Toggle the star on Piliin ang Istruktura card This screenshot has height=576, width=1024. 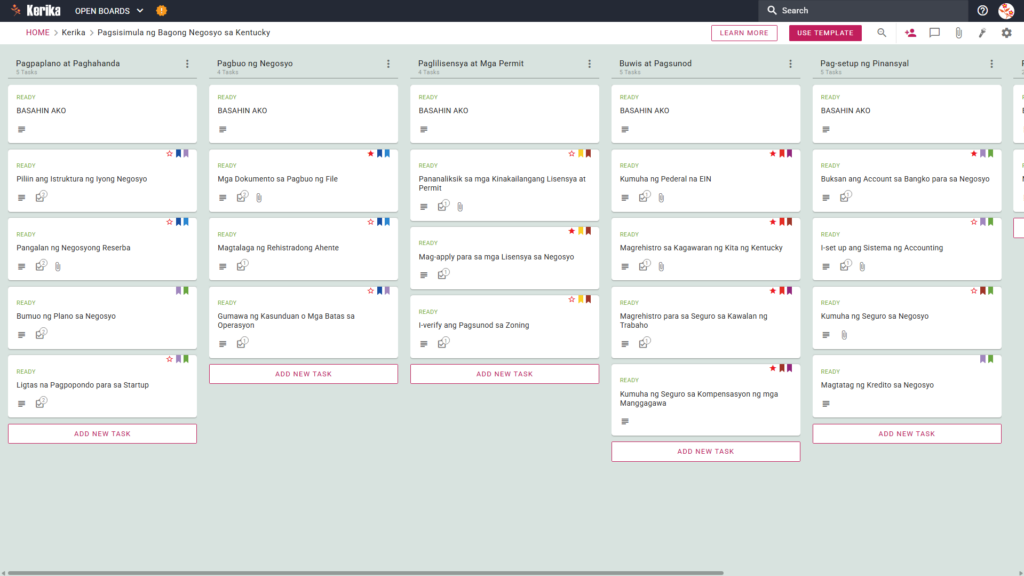170,153
